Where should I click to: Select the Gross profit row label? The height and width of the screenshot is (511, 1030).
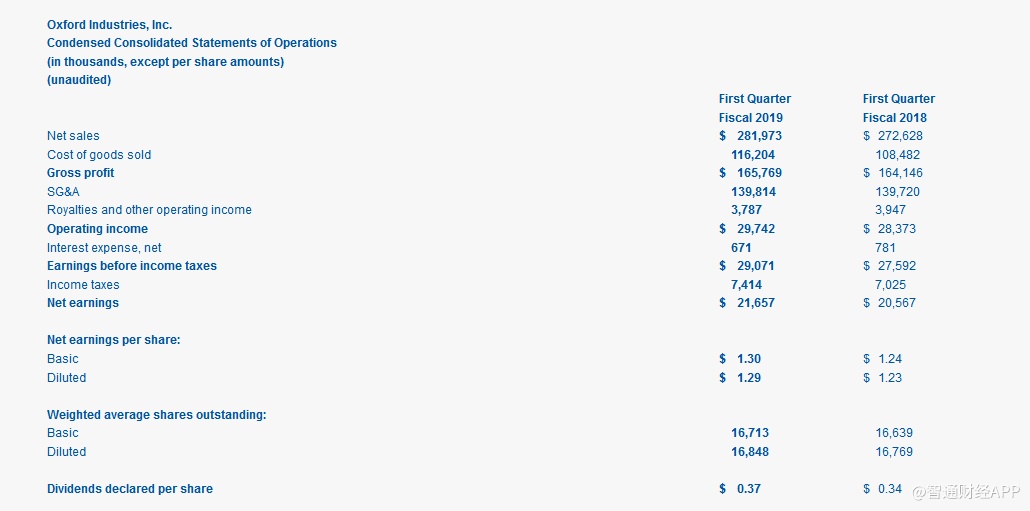80,173
